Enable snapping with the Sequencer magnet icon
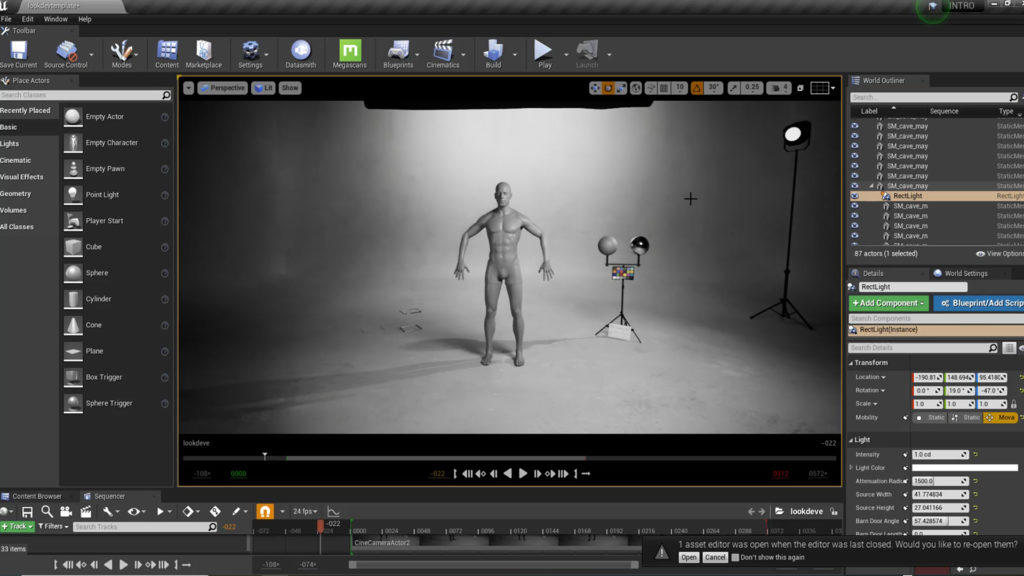The height and width of the screenshot is (576, 1024). pos(264,510)
